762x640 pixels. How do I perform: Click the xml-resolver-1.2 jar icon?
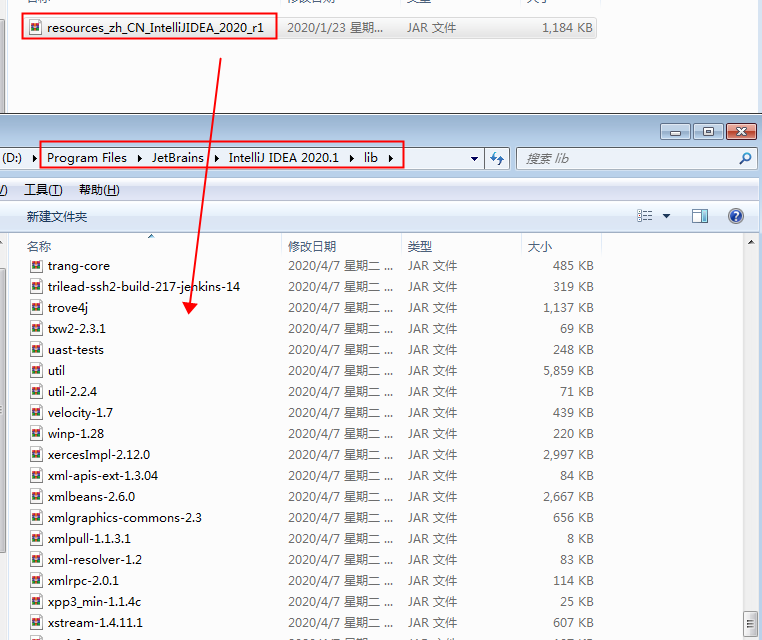[36, 559]
